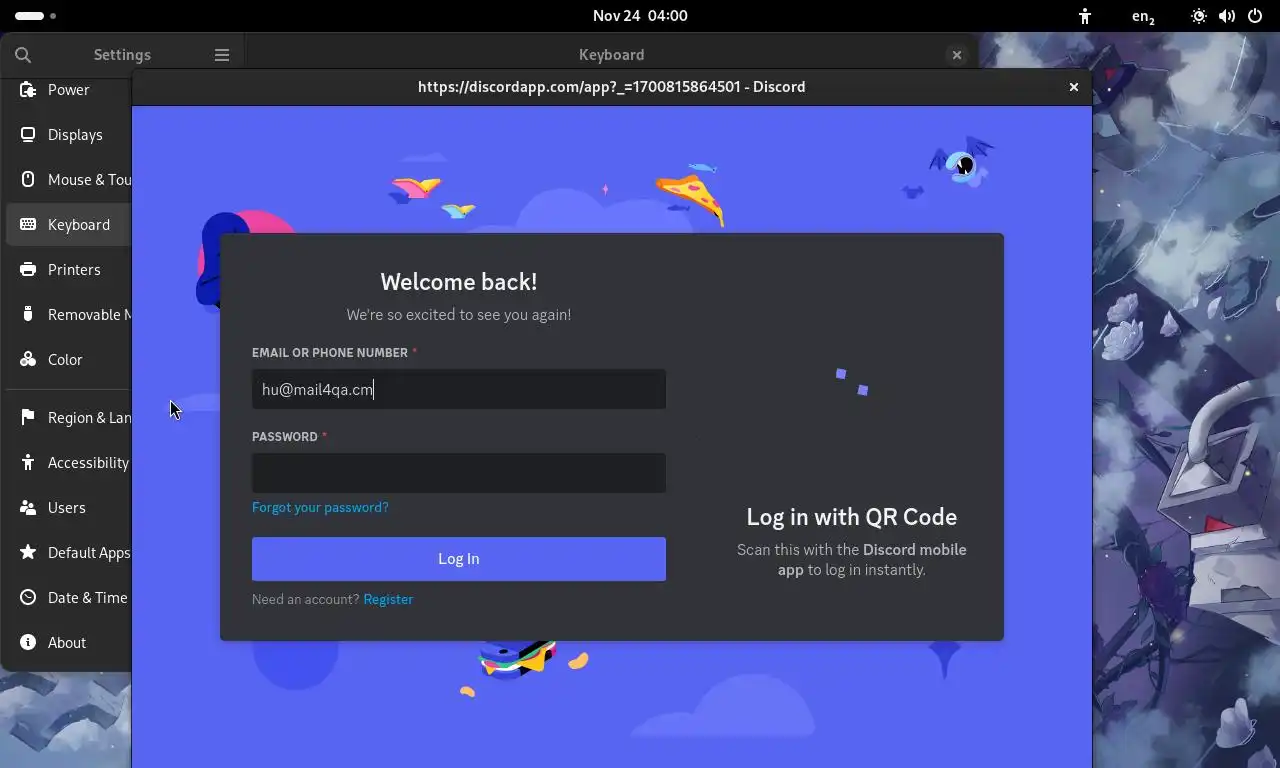Close the Settings Keyboard window
The image size is (1280, 768).
point(957,55)
